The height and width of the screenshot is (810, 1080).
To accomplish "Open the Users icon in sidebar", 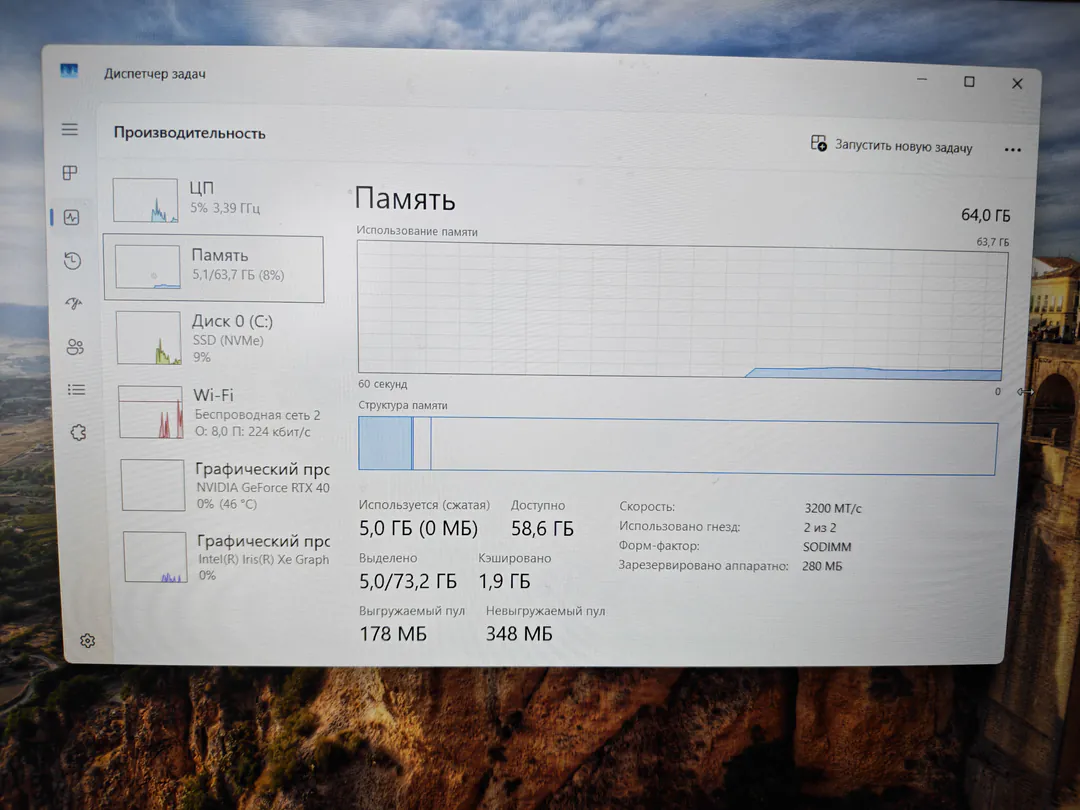I will [x=75, y=346].
